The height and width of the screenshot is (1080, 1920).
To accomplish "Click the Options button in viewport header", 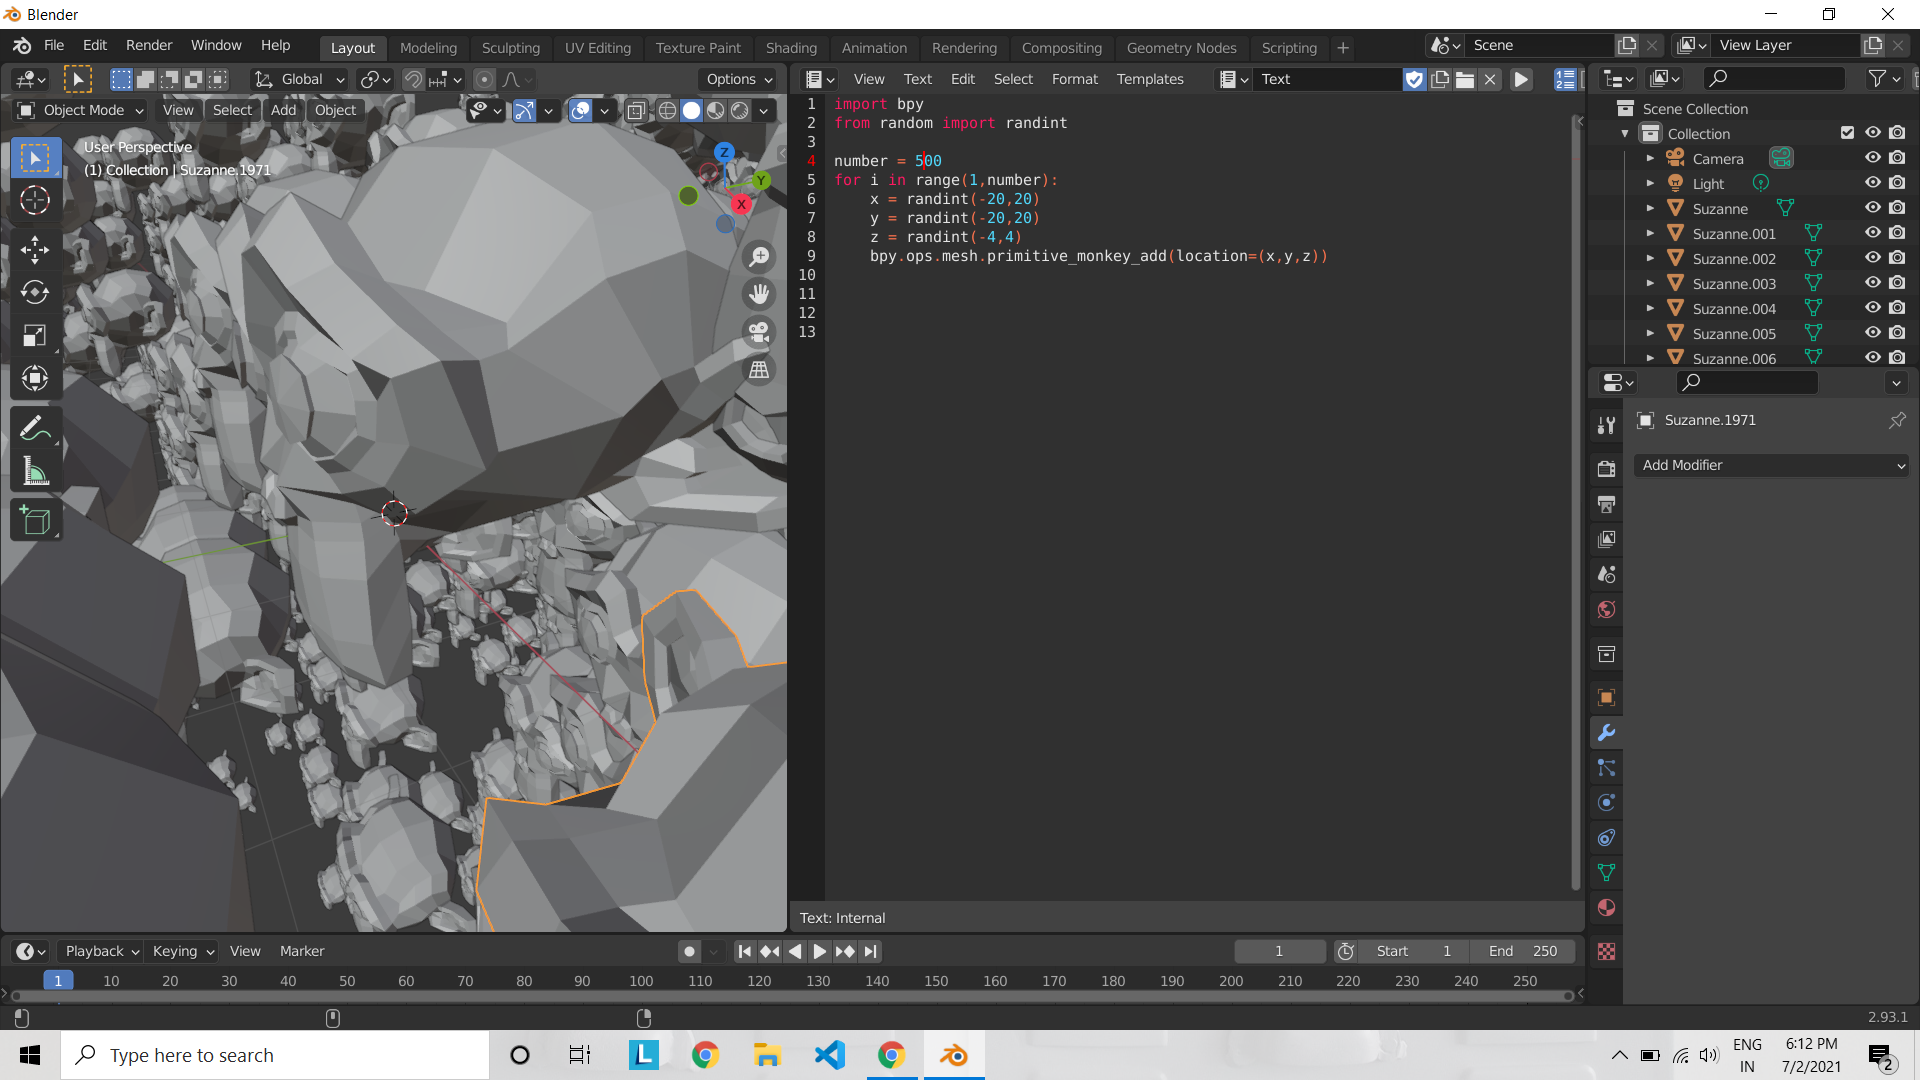I will tap(739, 79).
